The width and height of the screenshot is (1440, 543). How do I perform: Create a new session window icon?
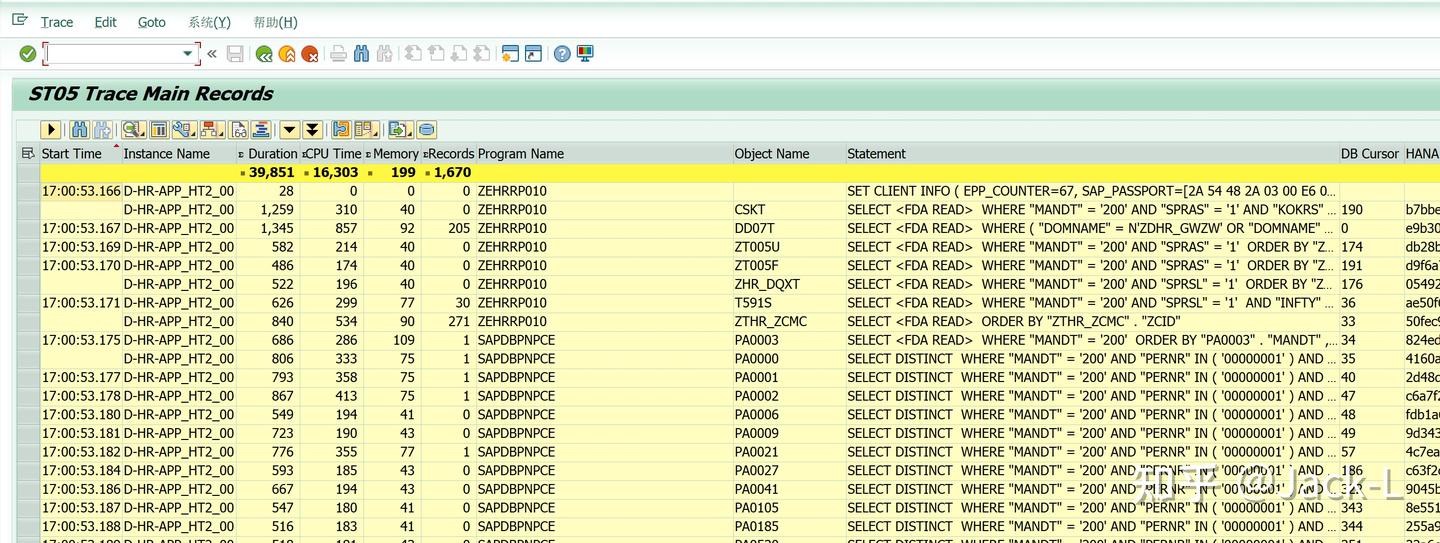click(510, 54)
